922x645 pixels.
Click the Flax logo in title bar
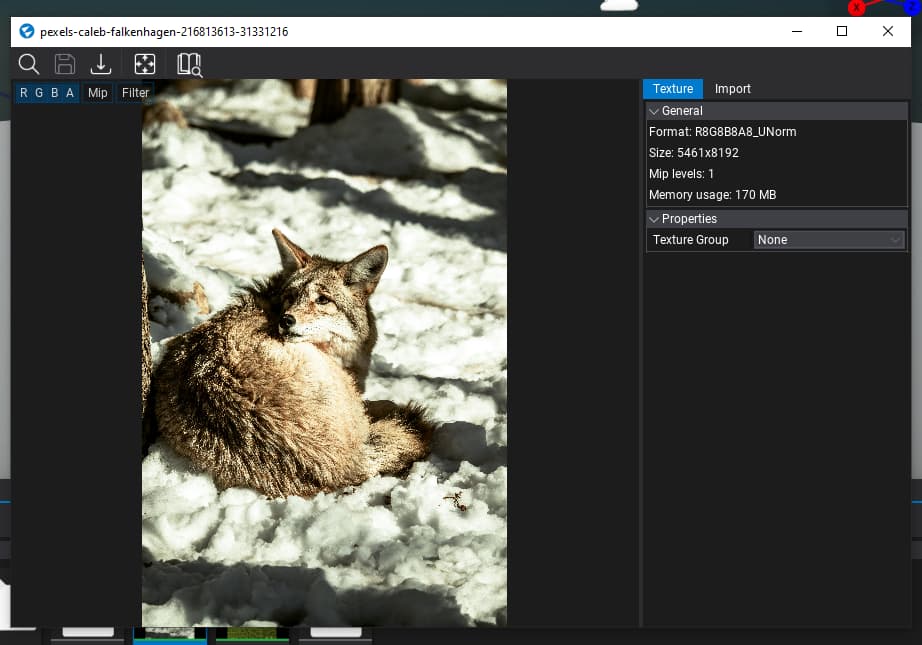pos(27,32)
